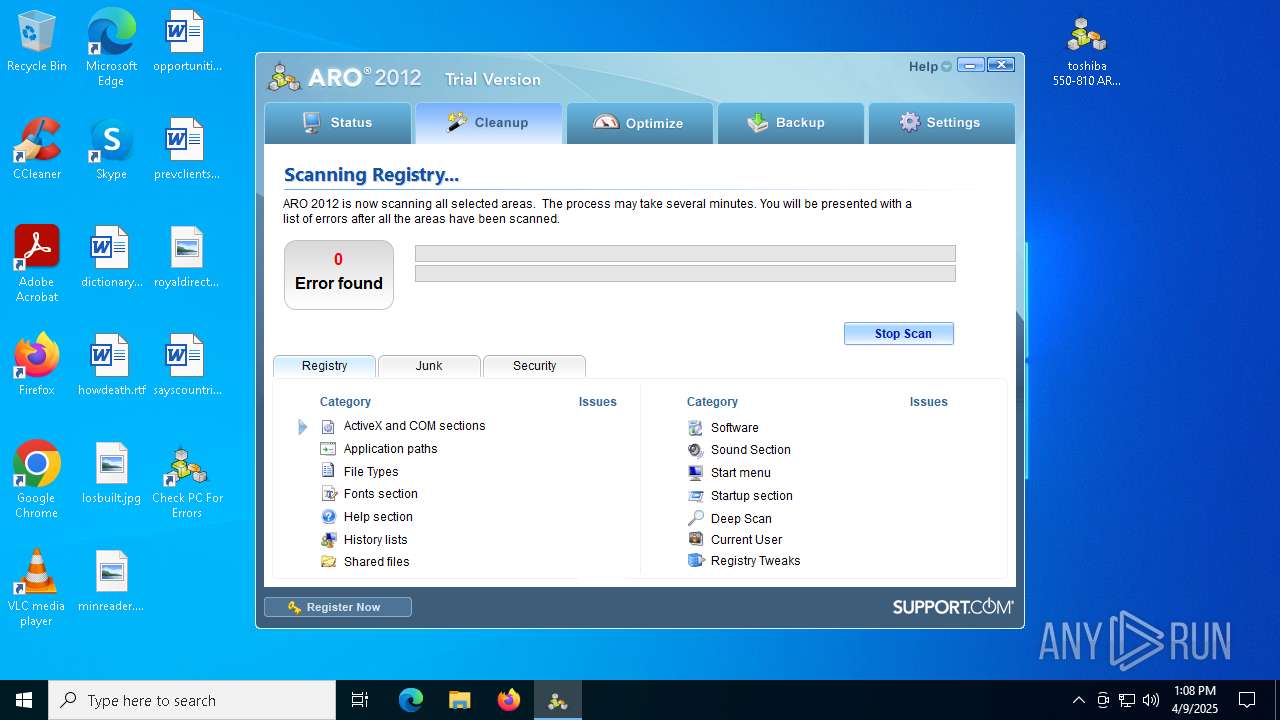Open the Windows Start menu
The image size is (1280, 720).
click(x=24, y=700)
